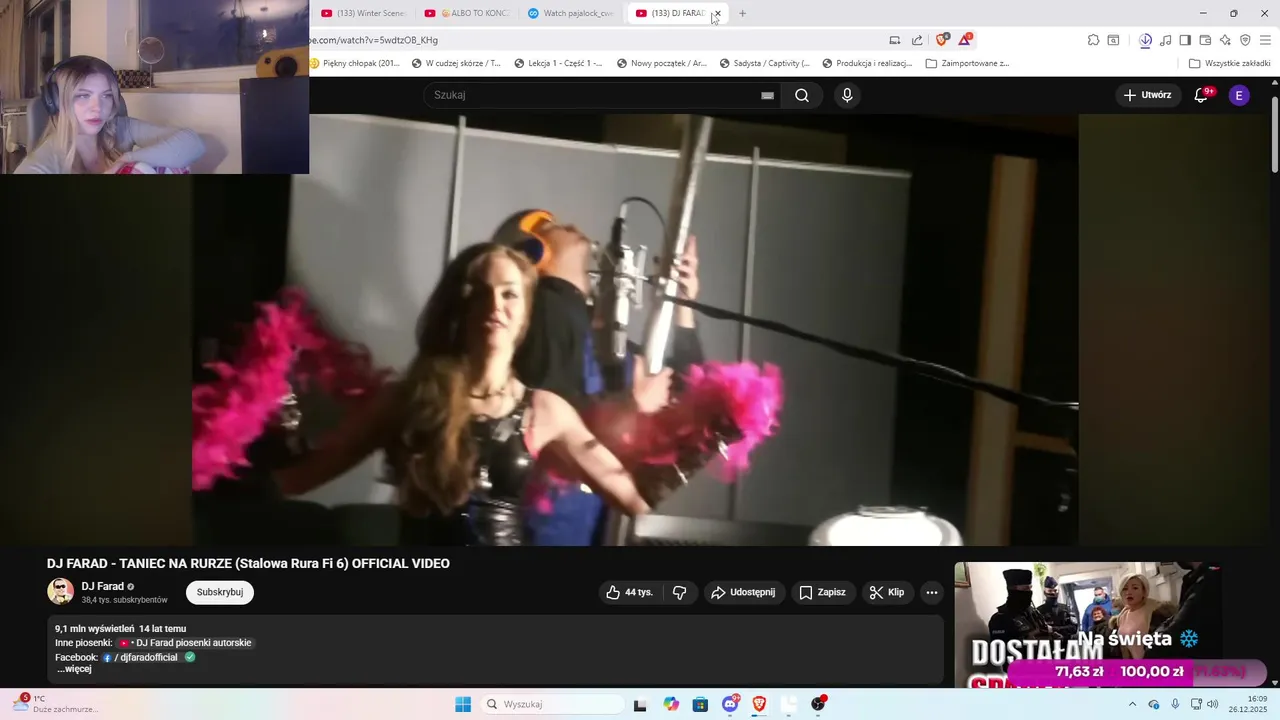
Task: Save video with Zapisz button
Action: pos(822,592)
